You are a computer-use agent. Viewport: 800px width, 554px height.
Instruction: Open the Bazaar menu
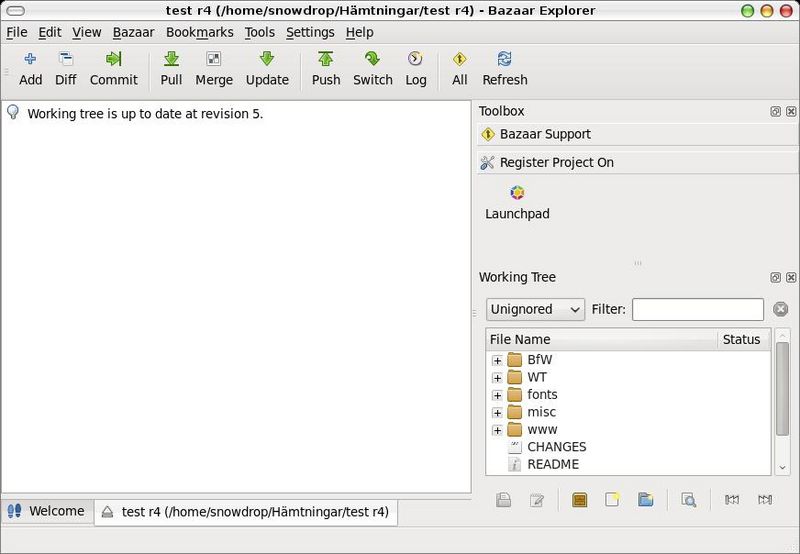(x=133, y=32)
